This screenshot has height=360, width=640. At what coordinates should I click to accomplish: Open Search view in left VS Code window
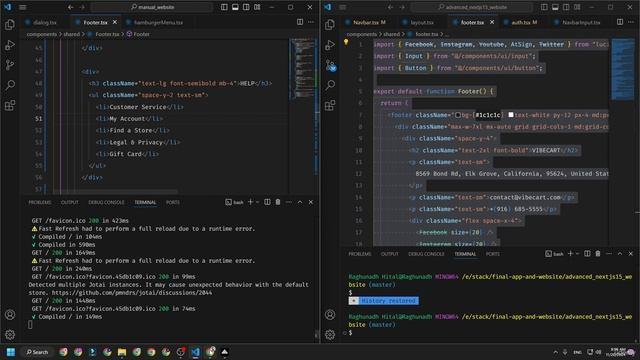(10, 85)
